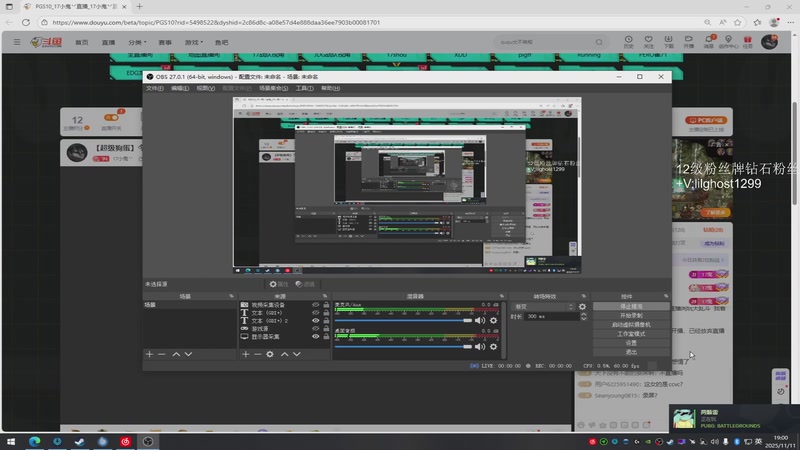Viewport: 800px width, 450px height.
Task: Mute the microphone/Aux speaker icon
Action: click(x=480, y=320)
